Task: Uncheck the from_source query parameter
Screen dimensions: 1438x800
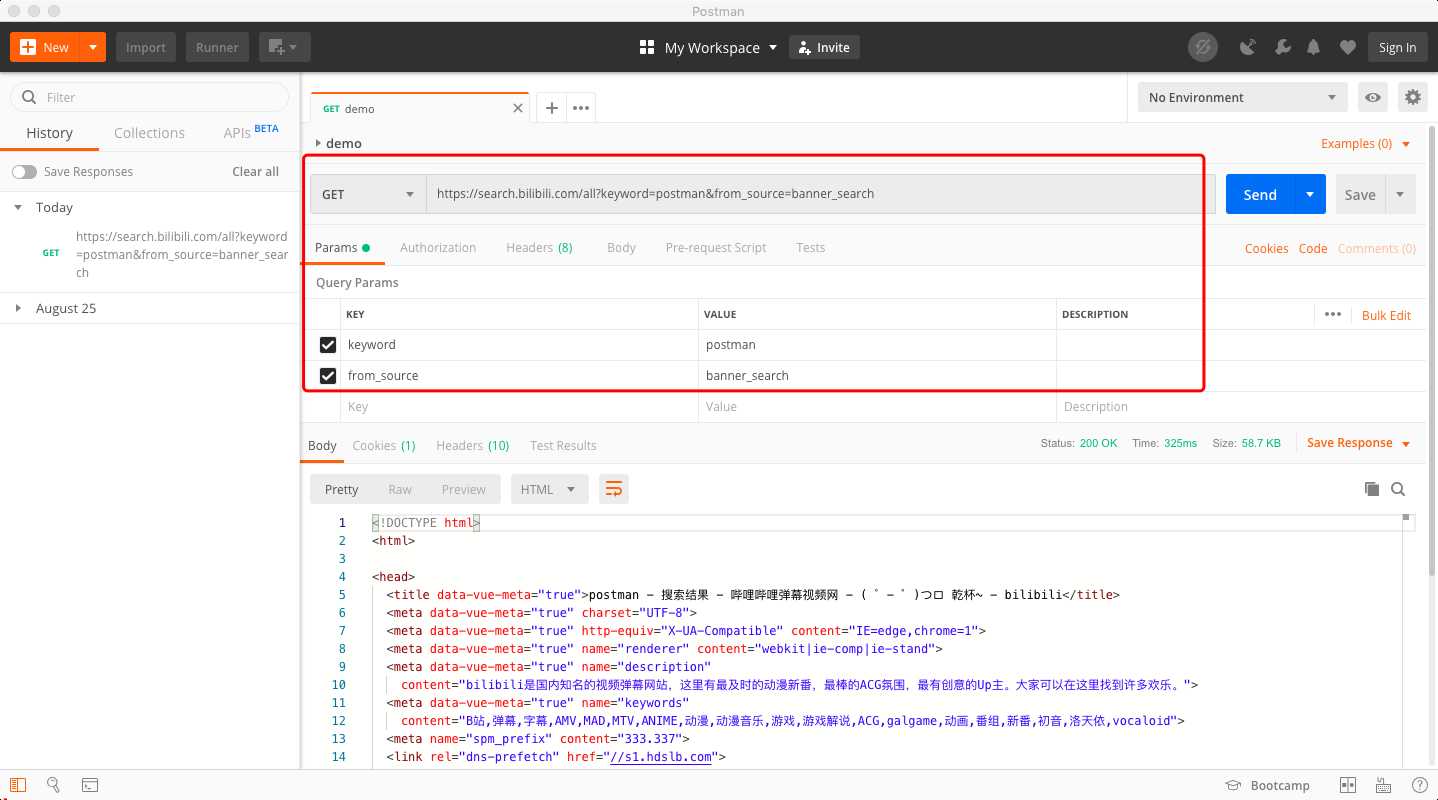Action: 327,376
